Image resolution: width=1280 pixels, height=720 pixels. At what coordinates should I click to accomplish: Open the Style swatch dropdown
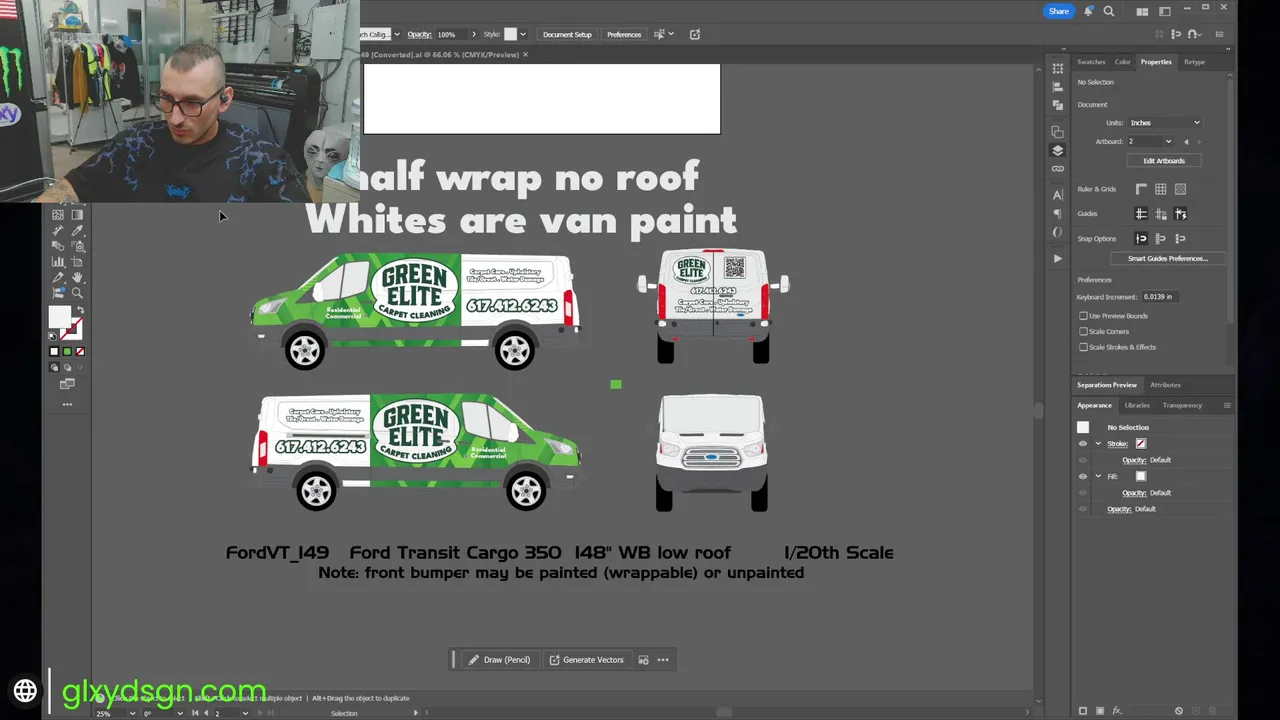click(522, 34)
